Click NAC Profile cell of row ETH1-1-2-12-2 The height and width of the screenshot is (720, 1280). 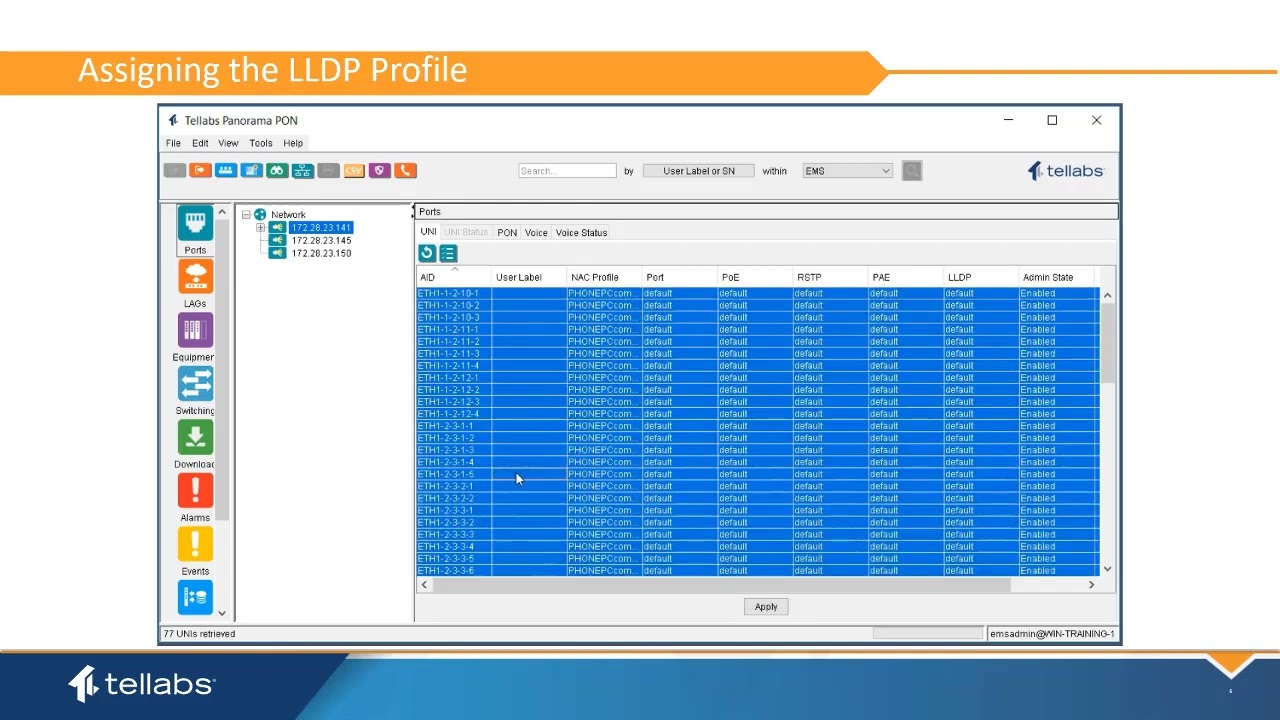point(604,390)
